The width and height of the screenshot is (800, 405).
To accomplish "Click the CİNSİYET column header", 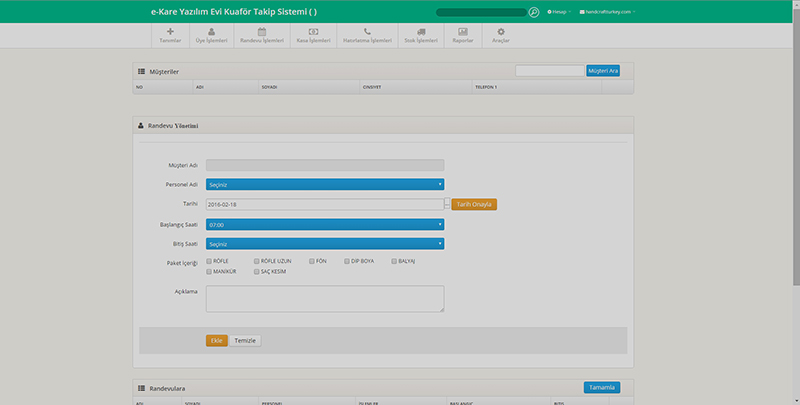I will coord(416,87).
